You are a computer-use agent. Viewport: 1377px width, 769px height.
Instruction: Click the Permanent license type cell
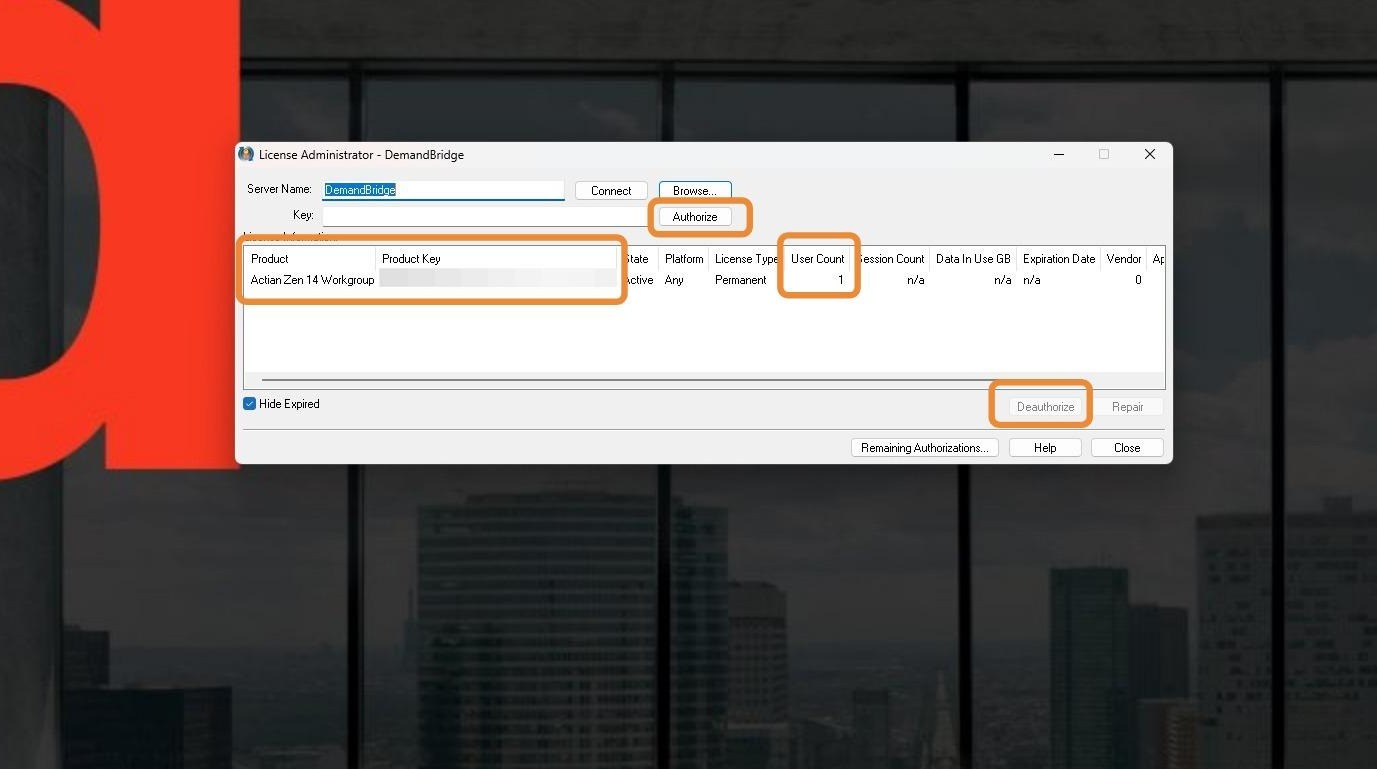741,280
